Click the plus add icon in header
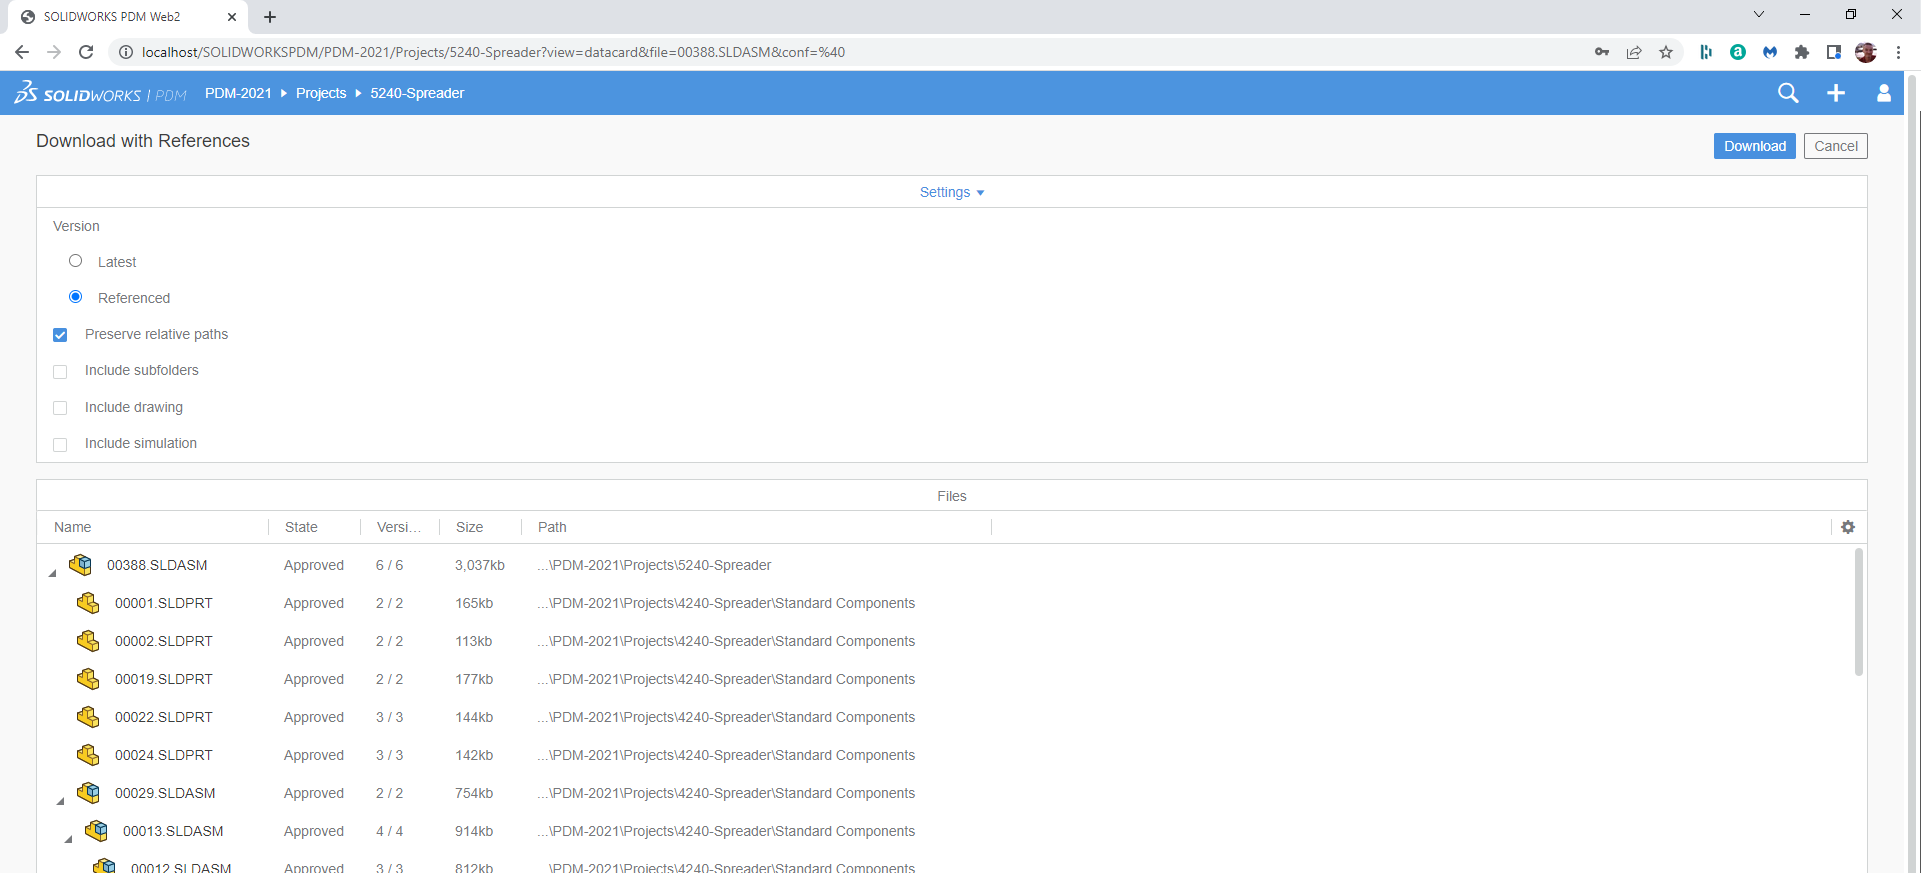1921x873 pixels. click(x=1836, y=93)
